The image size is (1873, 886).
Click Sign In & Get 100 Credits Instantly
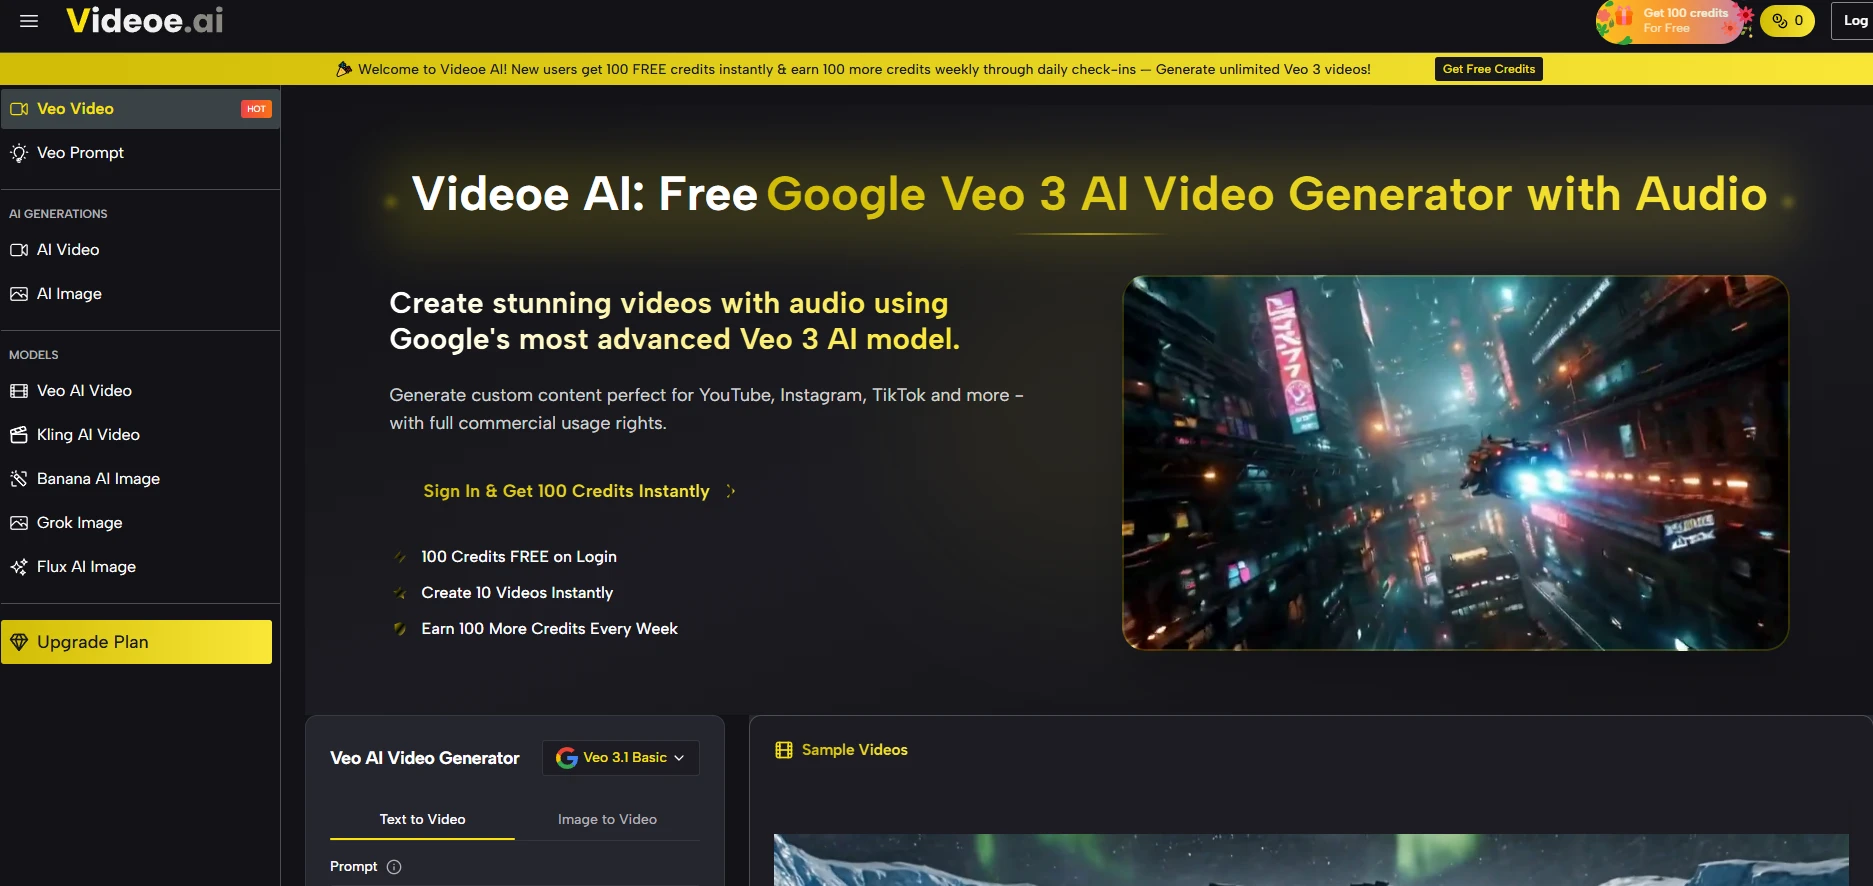click(566, 491)
